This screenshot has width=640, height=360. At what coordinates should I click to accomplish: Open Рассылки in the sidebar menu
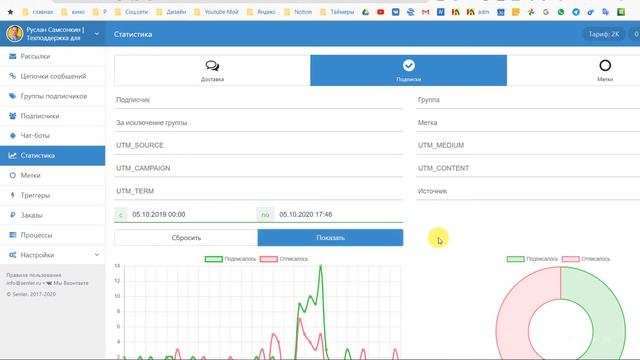[x=52, y=56]
